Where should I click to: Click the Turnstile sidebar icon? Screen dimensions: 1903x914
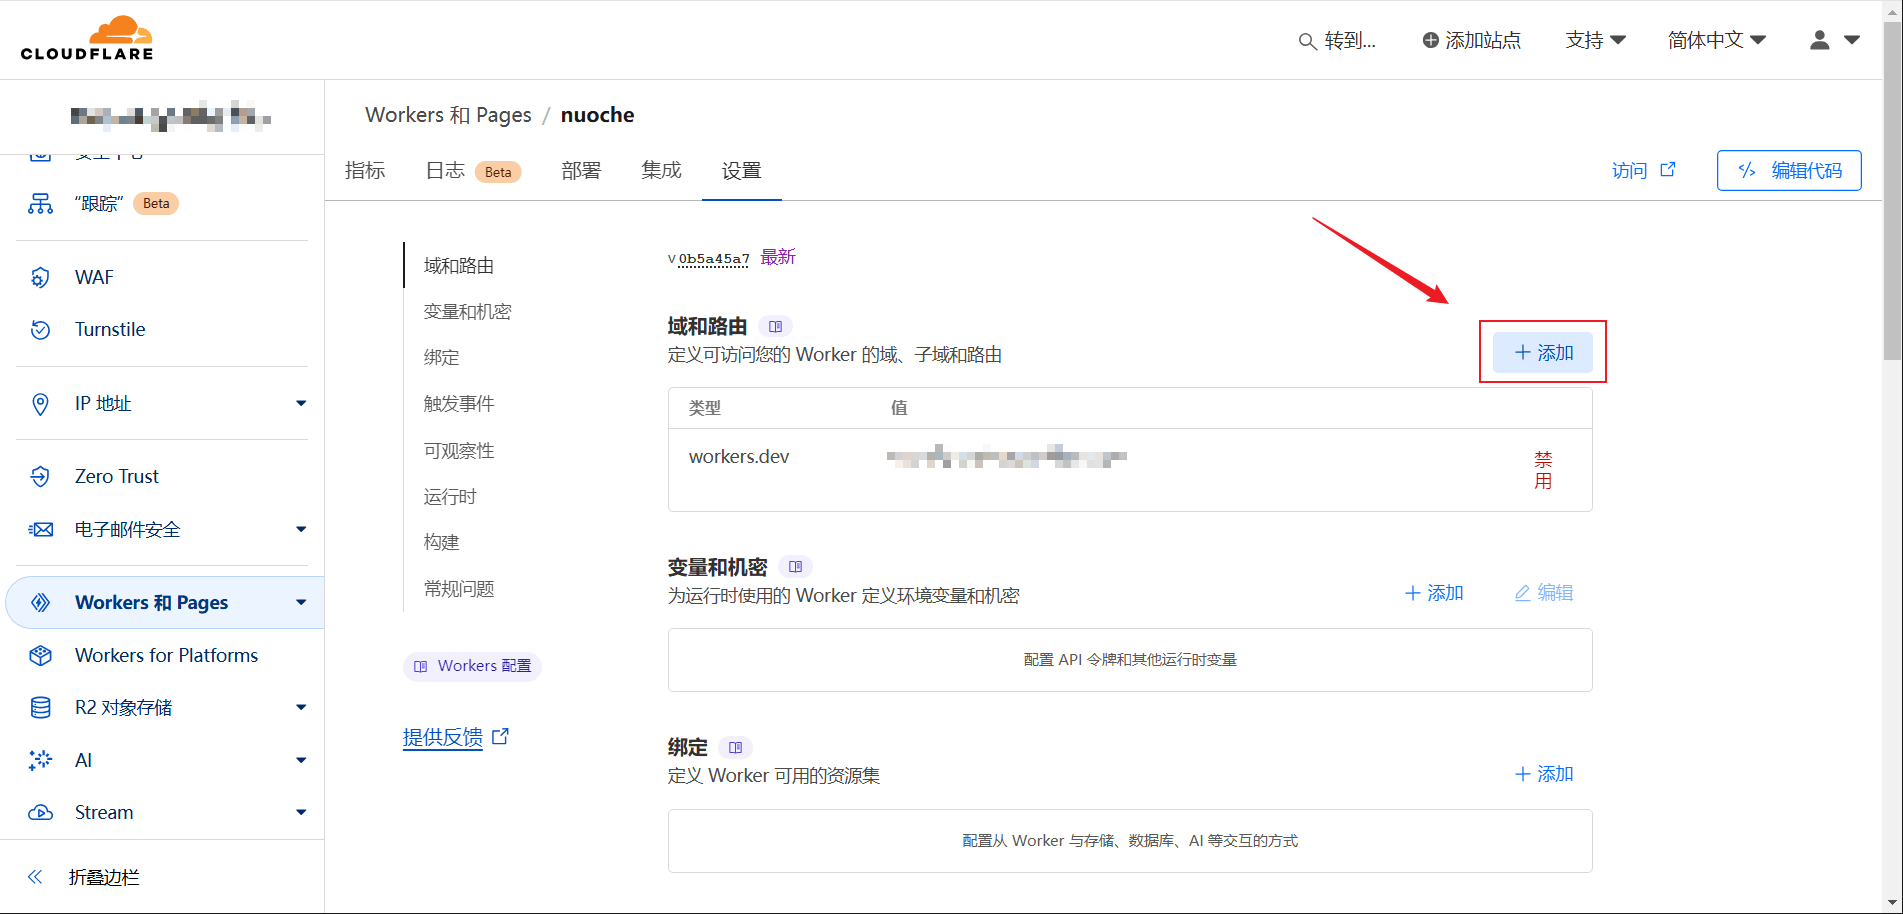tap(40, 329)
